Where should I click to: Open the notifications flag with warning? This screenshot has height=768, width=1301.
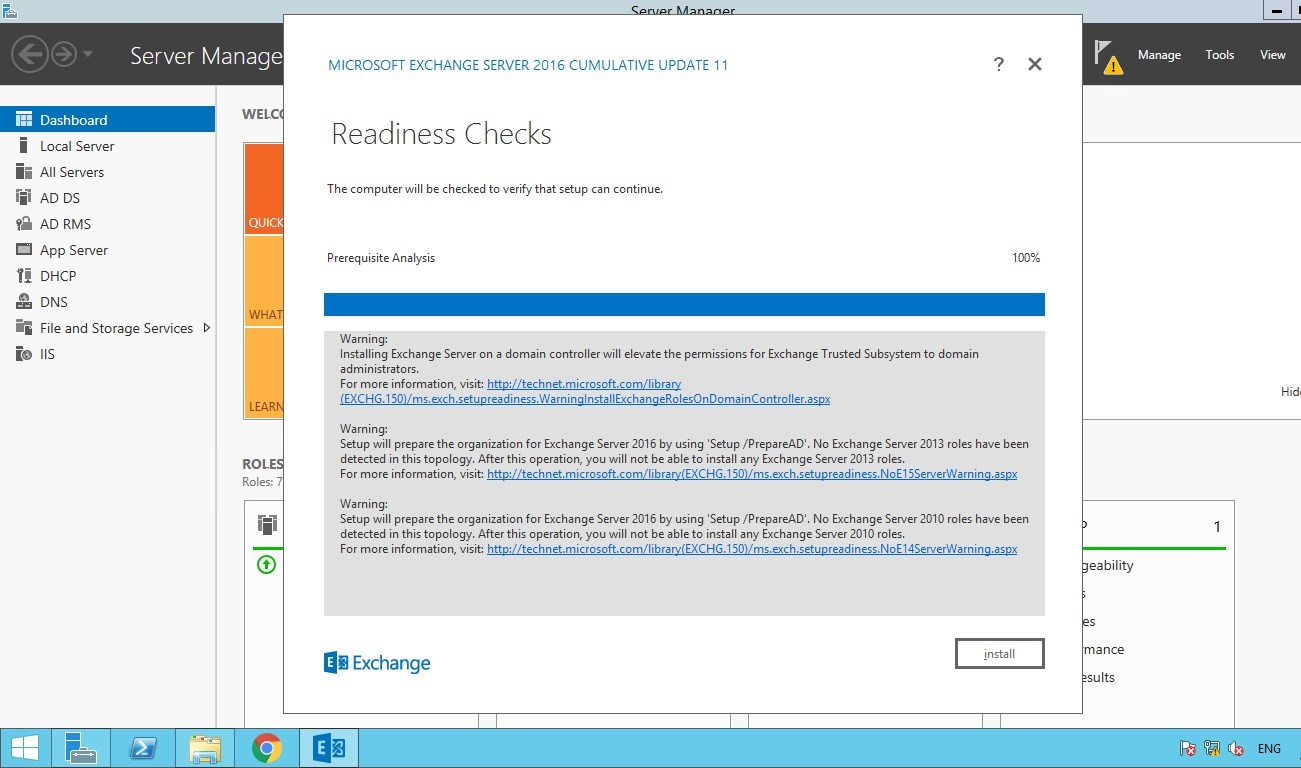click(1107, 56)
